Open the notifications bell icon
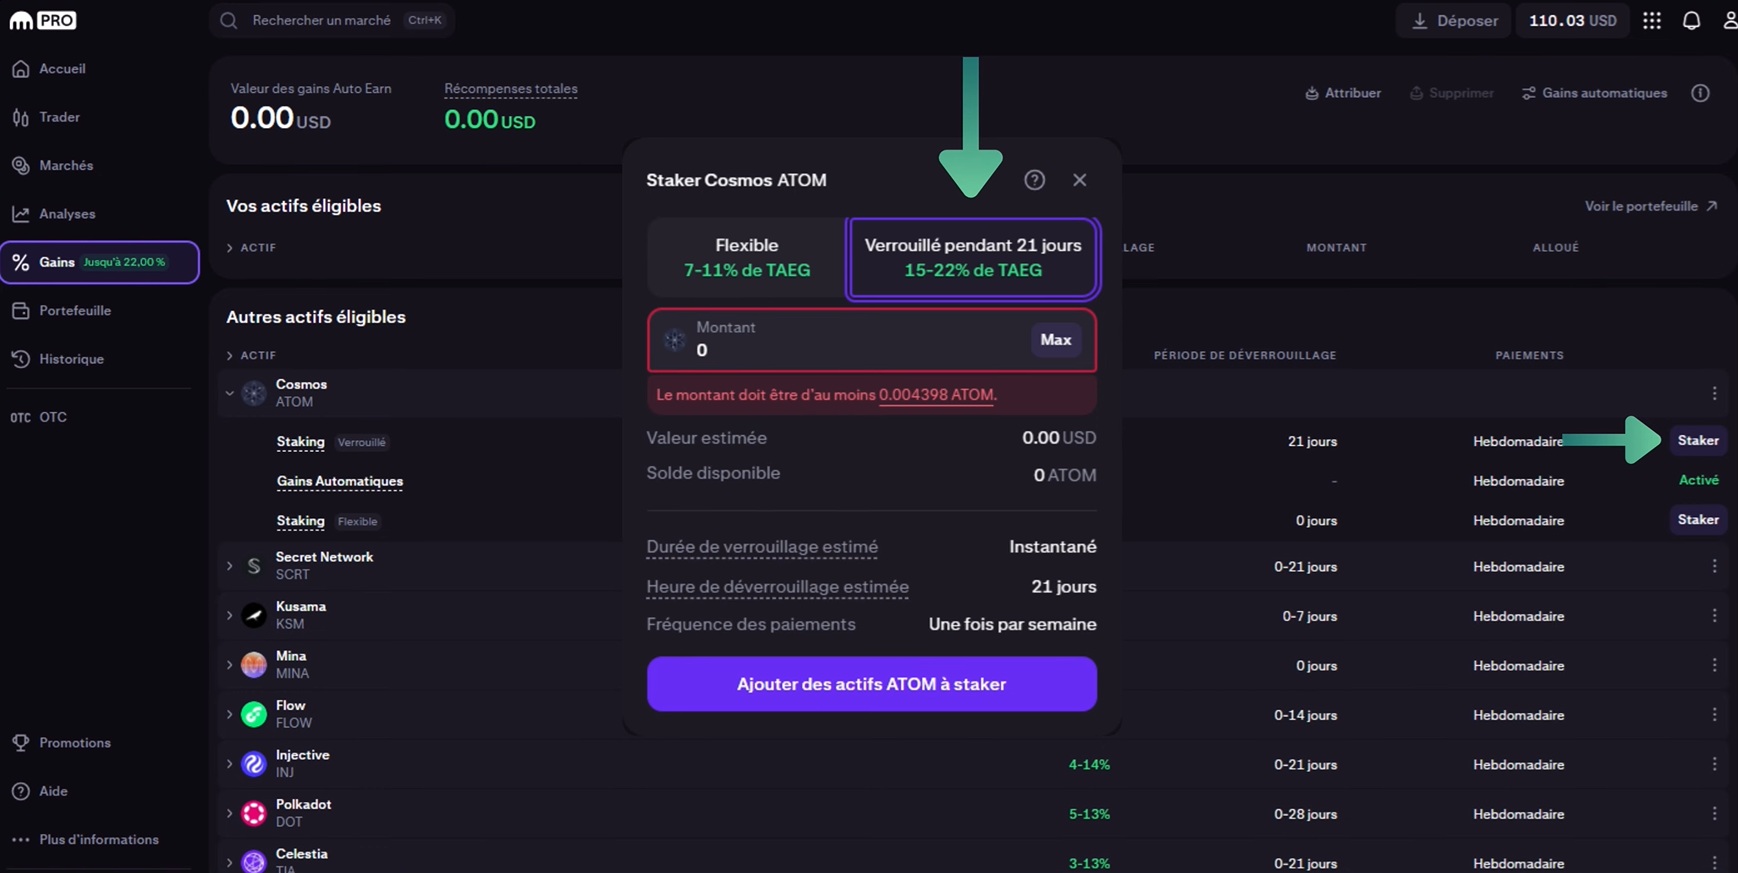The width and height of the screenshot is (1738, 873). (1691, 20)
